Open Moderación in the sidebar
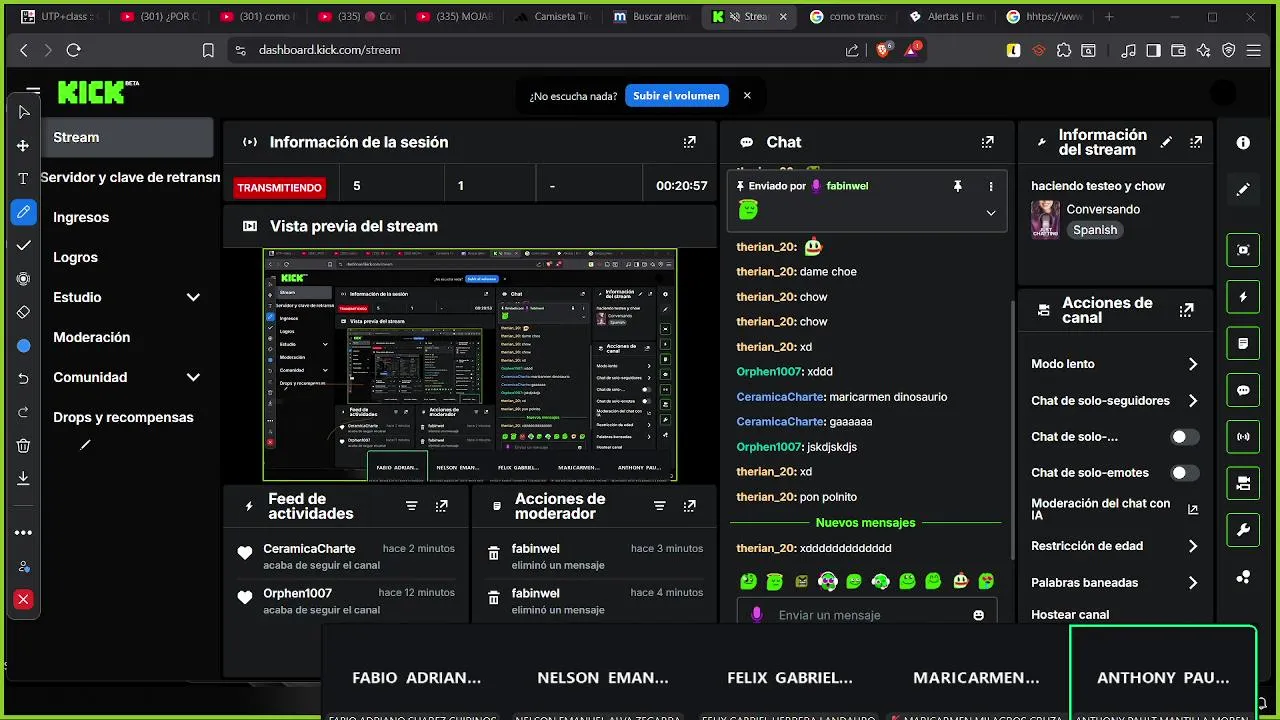Viewport: 1280px width, 720px height. pyautogui.click(x=92, y=337)
